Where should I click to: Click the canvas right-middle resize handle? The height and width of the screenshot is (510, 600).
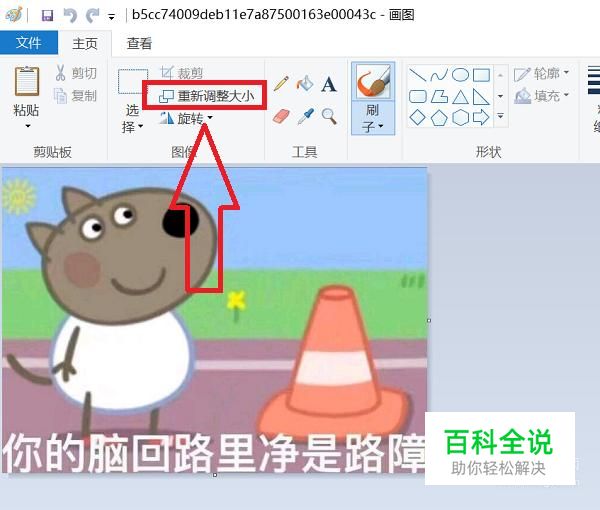(x=429, y=320)
